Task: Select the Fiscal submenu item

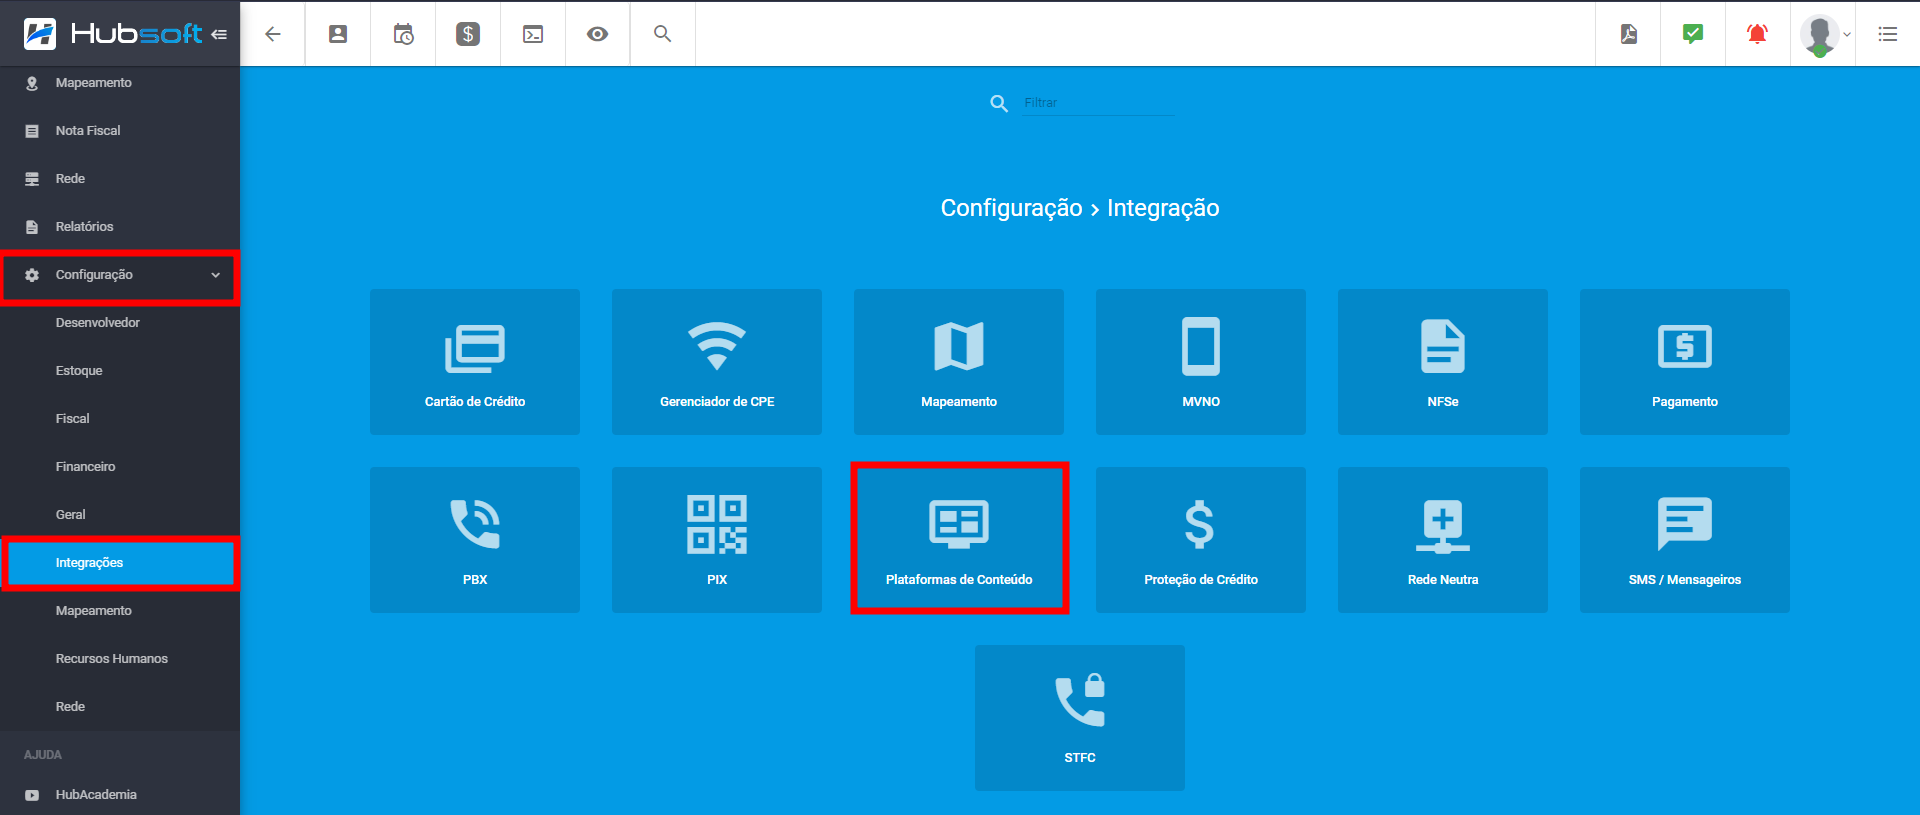Action: [x=120, y=419]
